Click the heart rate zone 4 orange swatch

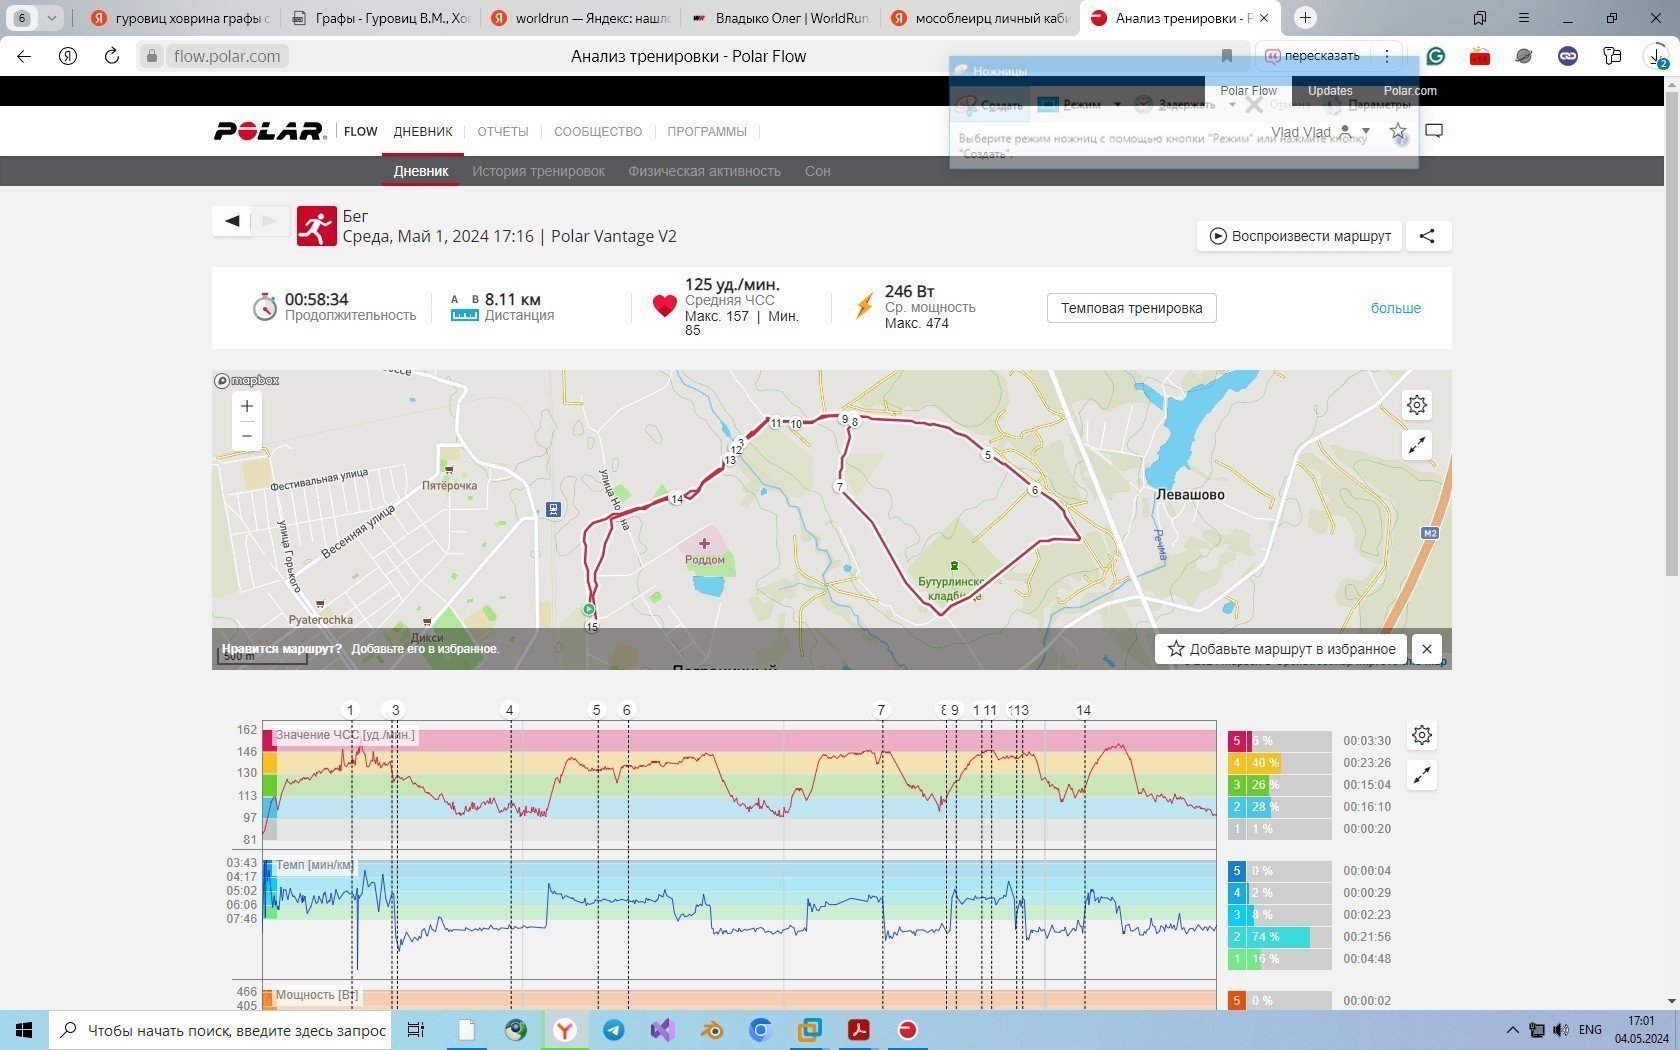pyautogui.click(x=1237, y=763)
